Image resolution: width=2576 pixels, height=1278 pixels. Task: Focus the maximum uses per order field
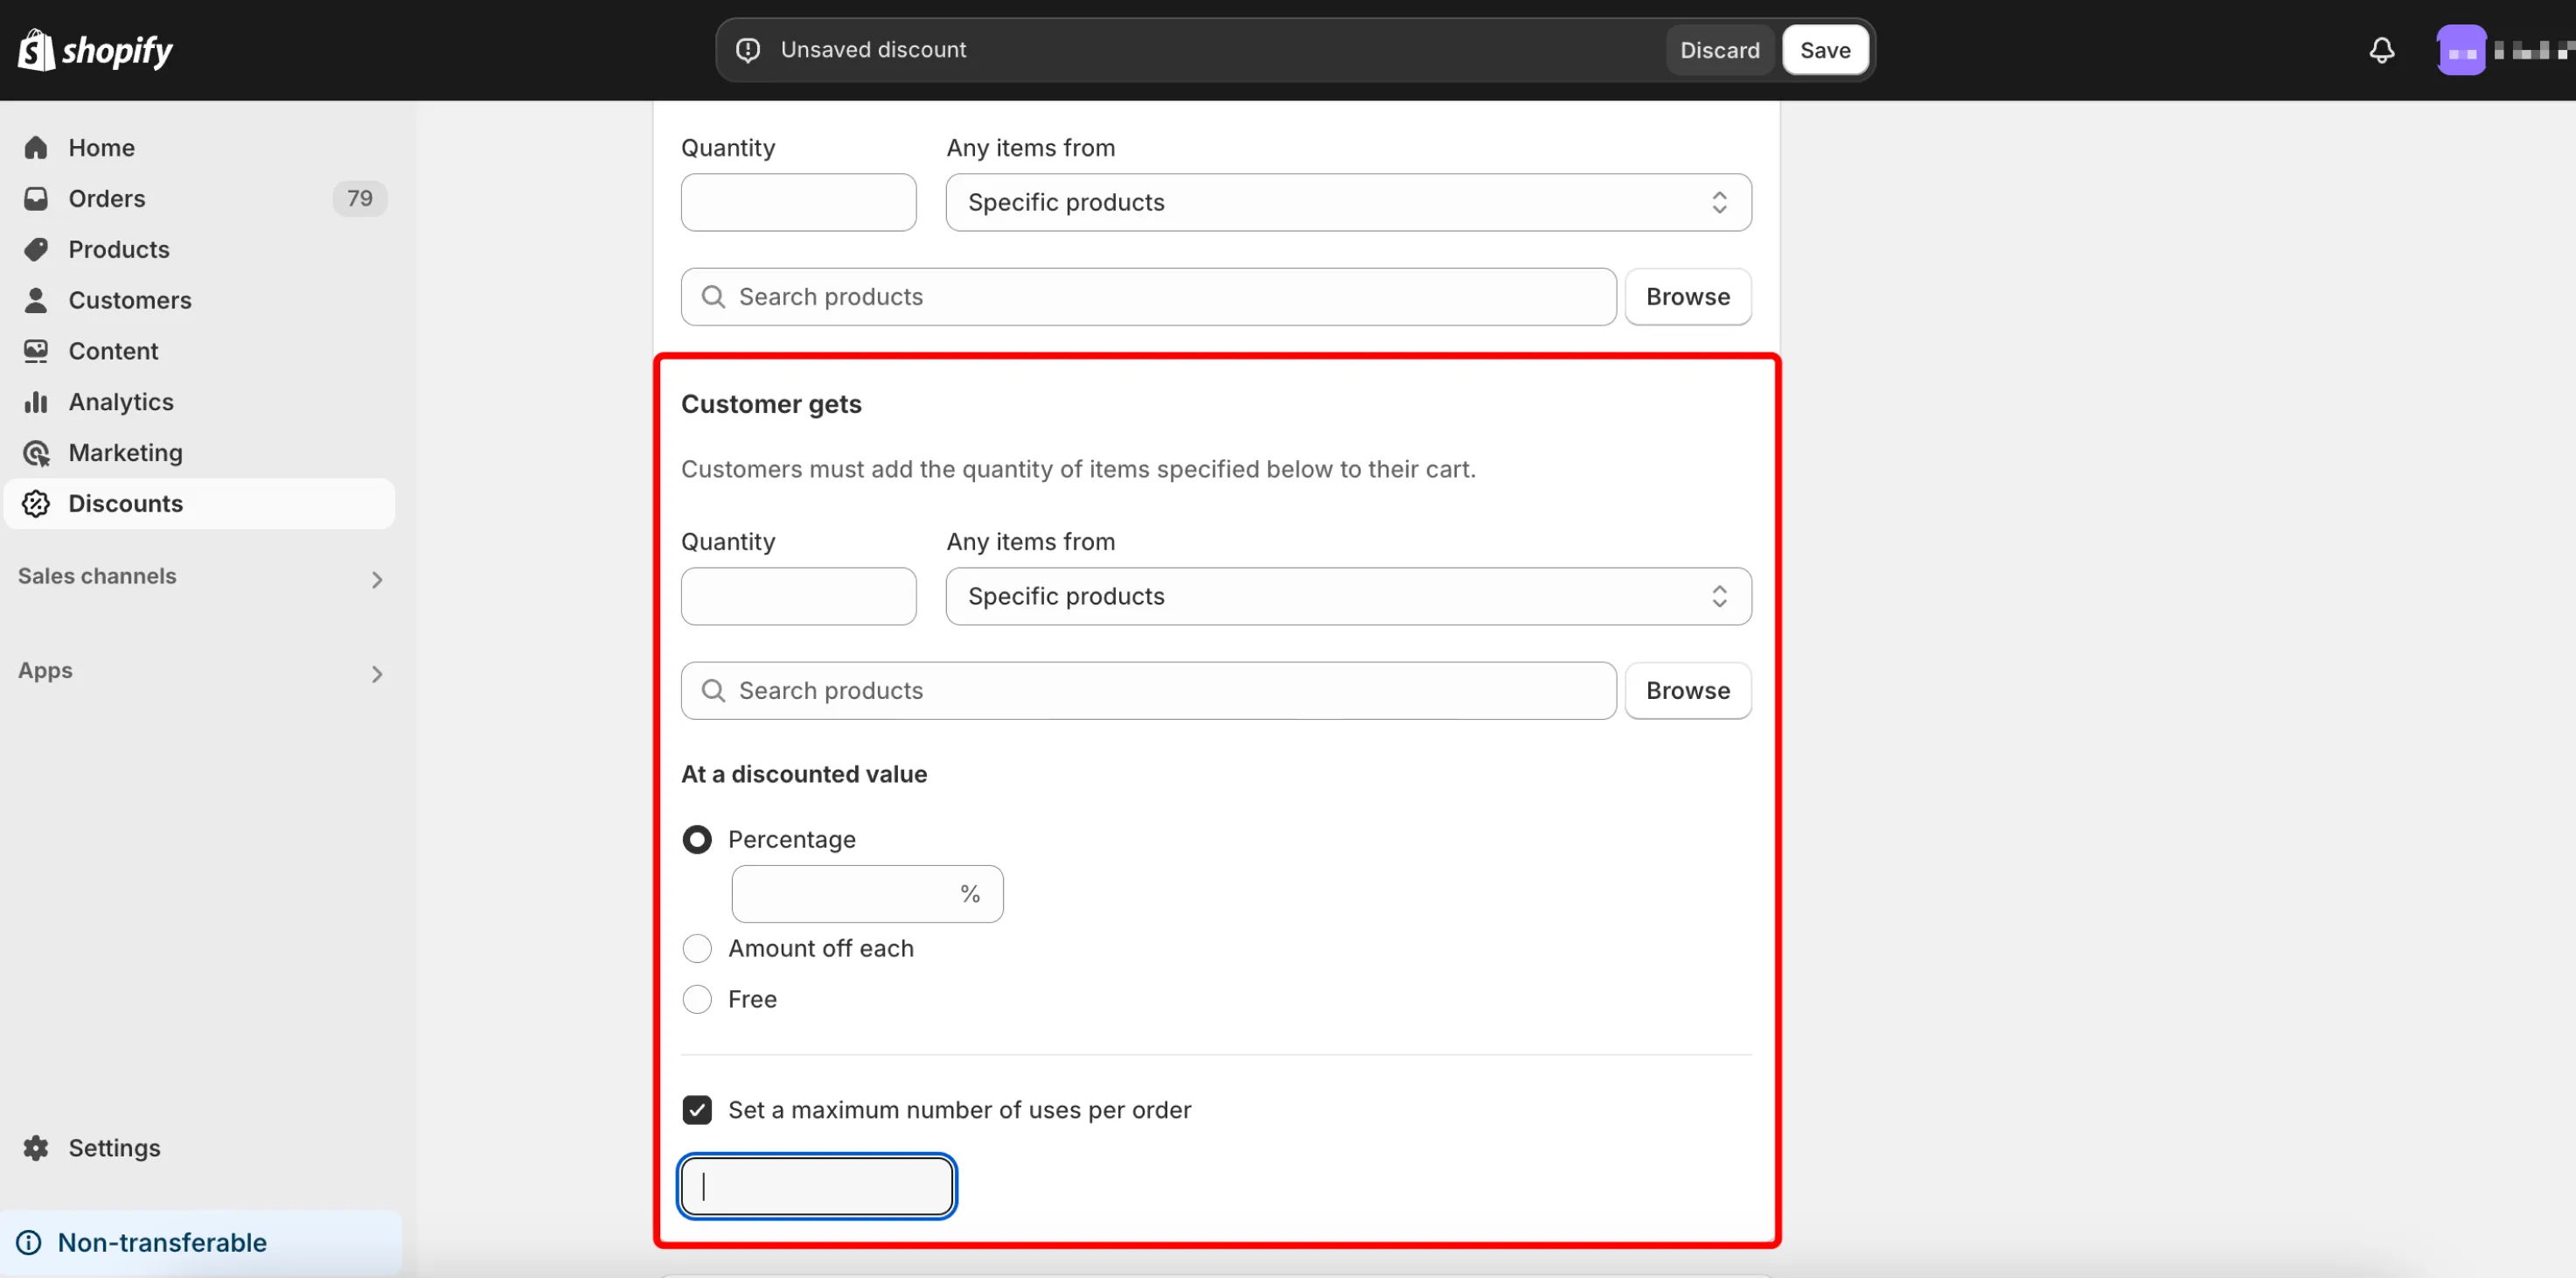(x=817, y=1186)
